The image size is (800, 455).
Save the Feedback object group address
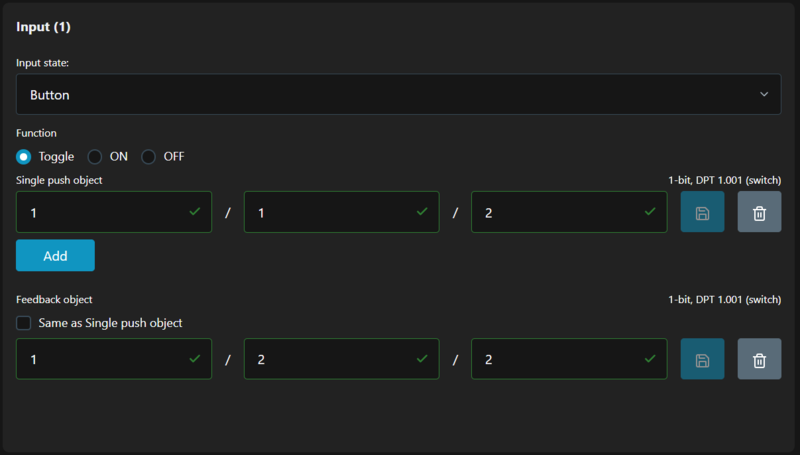702,359
